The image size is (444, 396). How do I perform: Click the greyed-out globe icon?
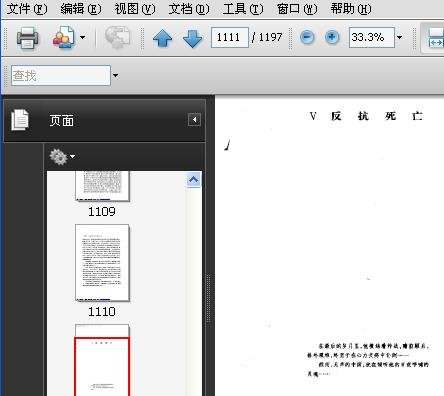tap(117, 37)
